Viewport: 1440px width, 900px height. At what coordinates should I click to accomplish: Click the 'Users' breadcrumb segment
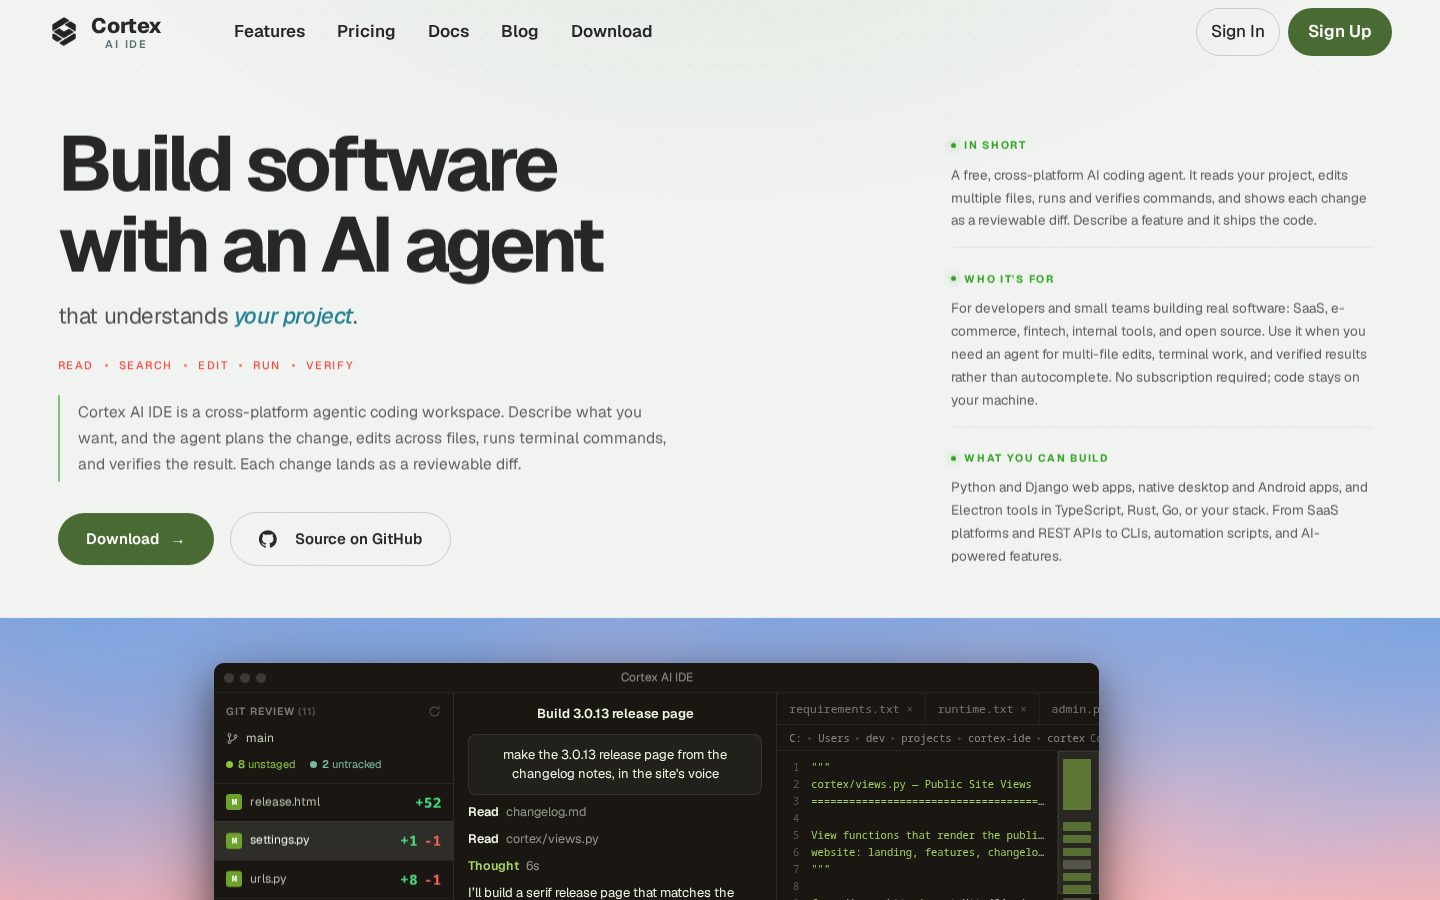pyautogui.click(x=833, y=739)
